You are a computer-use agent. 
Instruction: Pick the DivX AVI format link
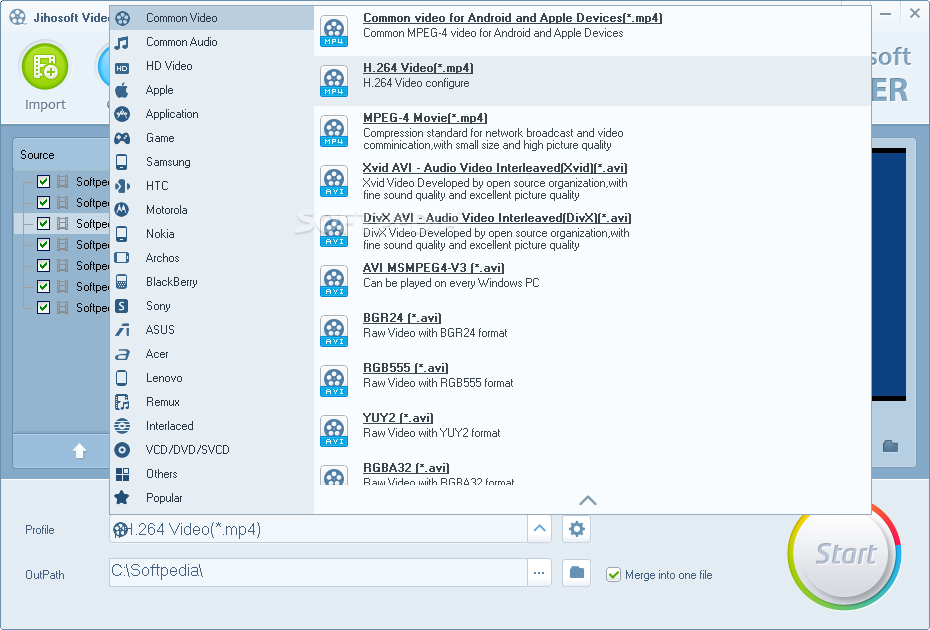[x=497, y=218]
